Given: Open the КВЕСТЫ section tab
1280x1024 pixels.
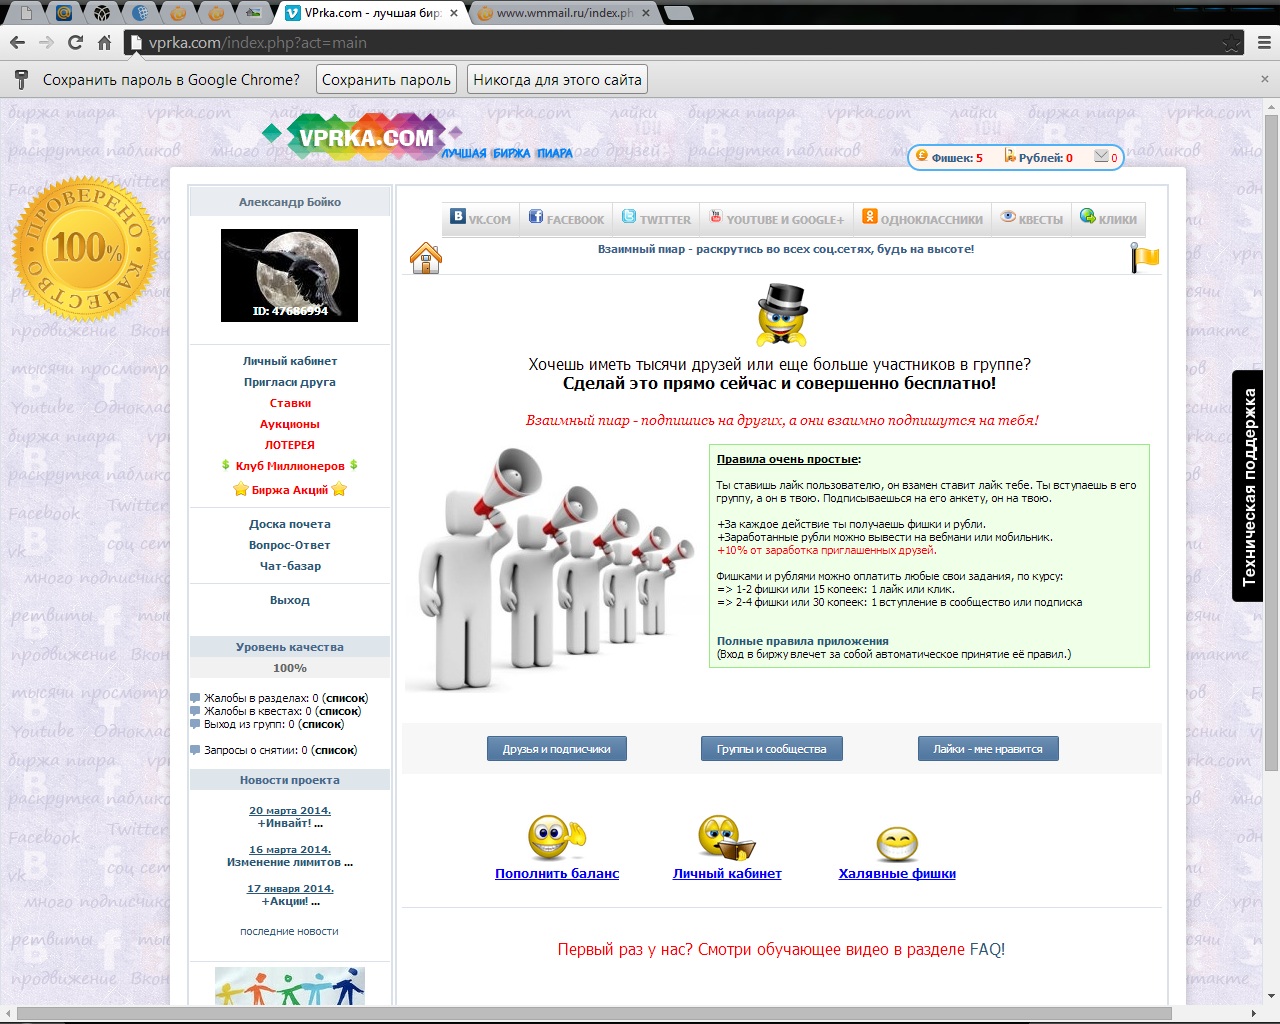Looking at the screenshot, I should click(x=1032, y=219).
